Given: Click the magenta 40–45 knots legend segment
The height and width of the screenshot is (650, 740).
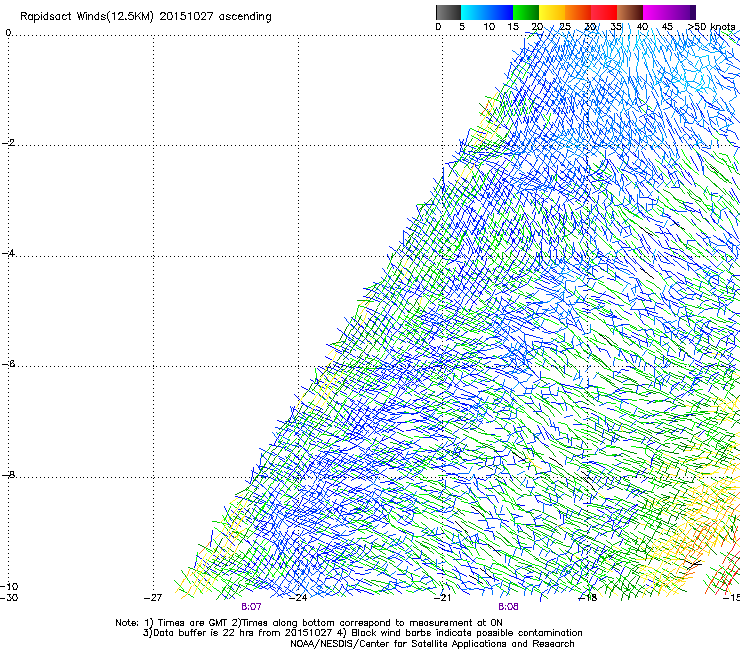Looking at the screenshot, I should [656, 12].
